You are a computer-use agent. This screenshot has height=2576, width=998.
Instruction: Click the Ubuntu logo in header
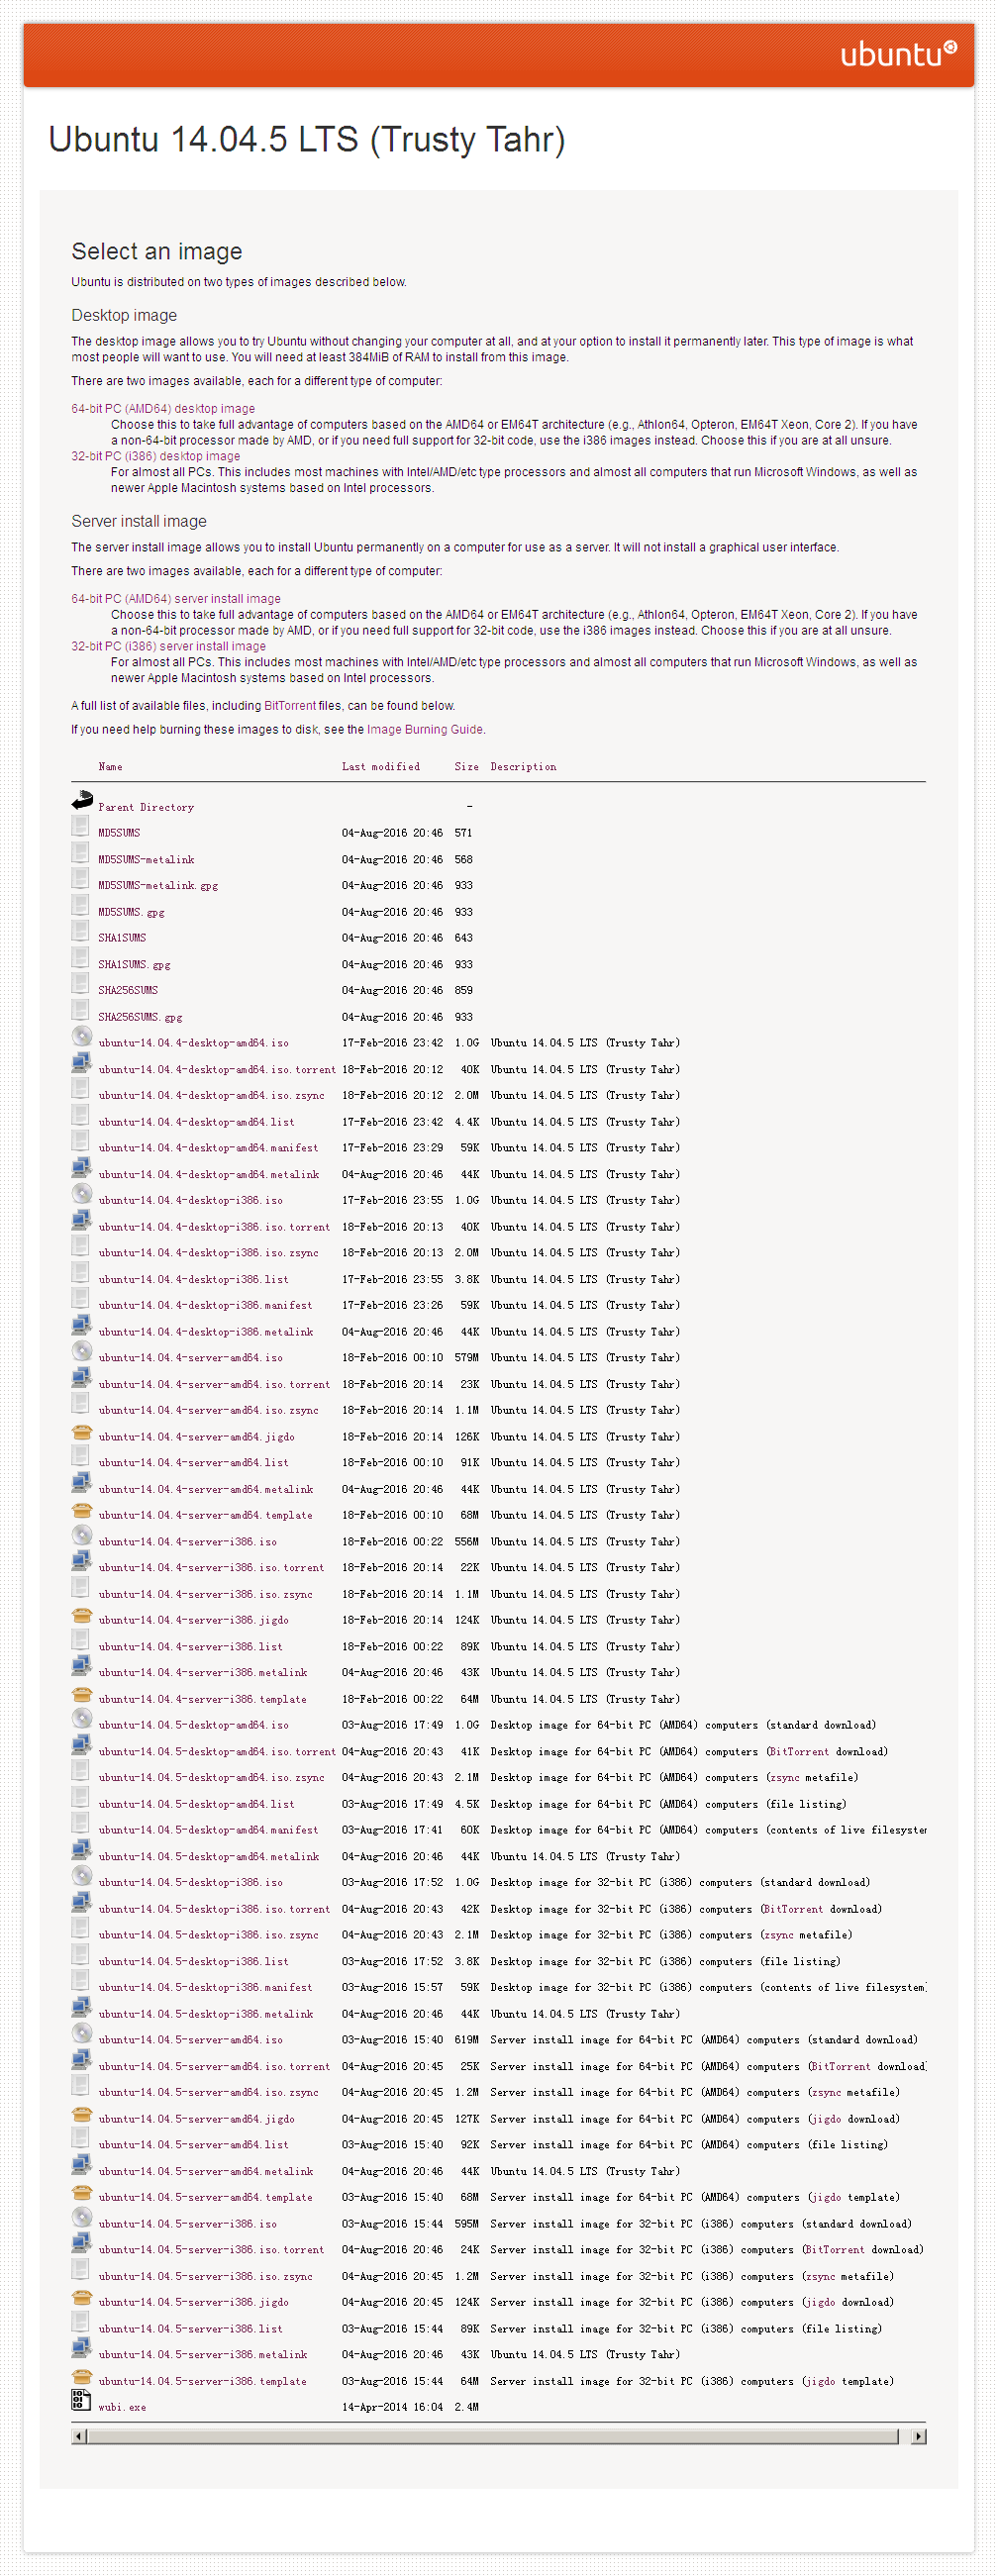[897, 53]
